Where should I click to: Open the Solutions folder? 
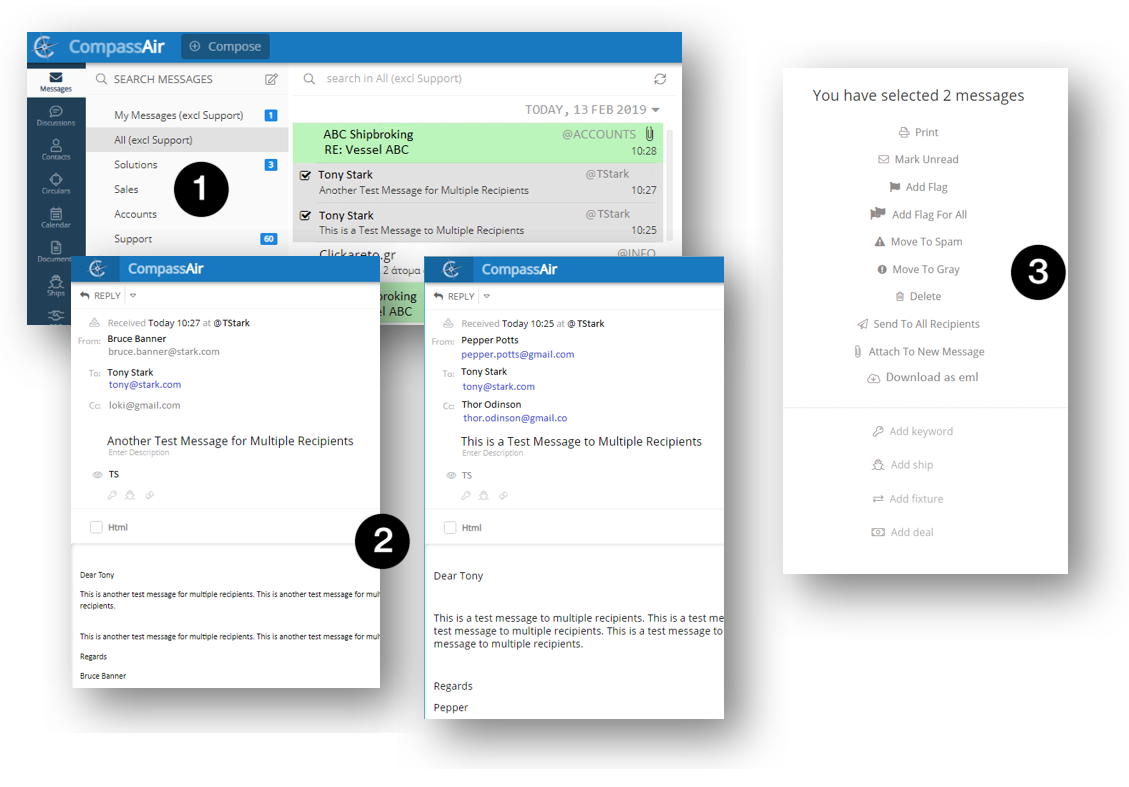[187, 165]
